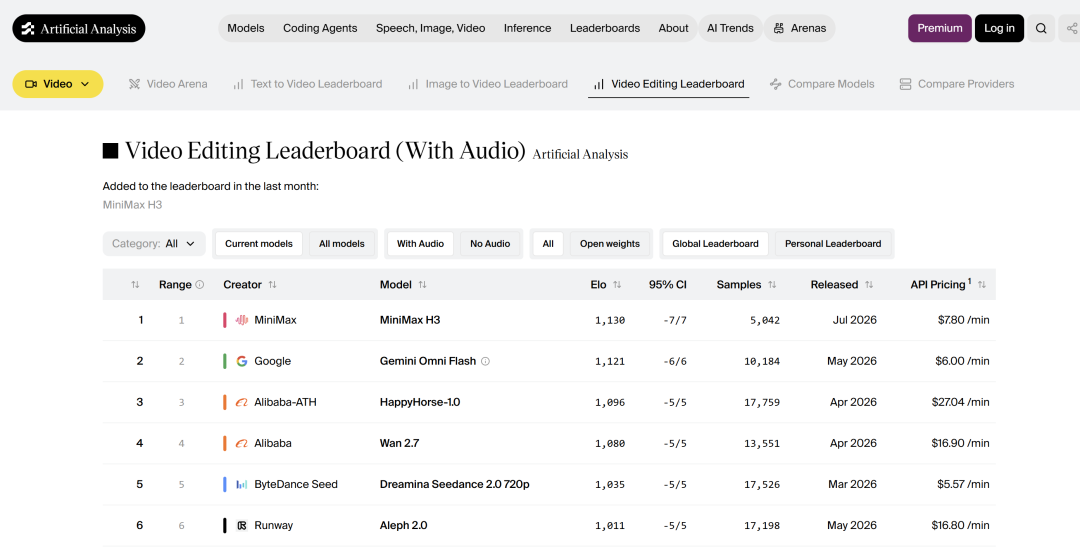Open the Inference menu
1080x555 pixels.
[x=528, y=28]
